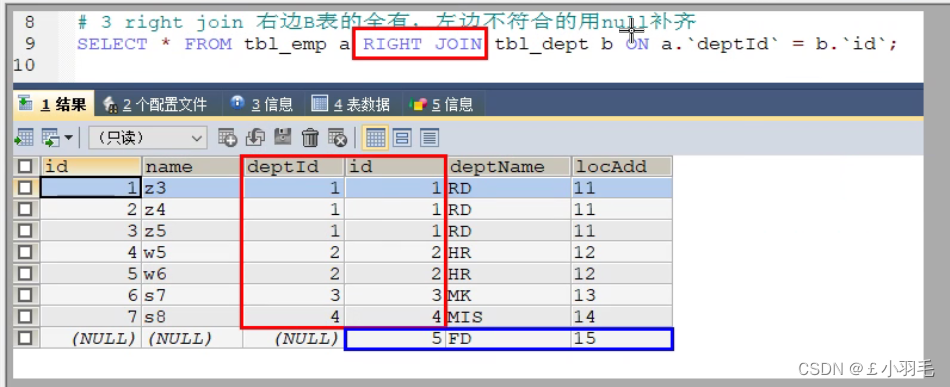The height and width of the screenshot is (387, 950).
Task: Check the row checkbox for w5
Action: tap(25, 253)
